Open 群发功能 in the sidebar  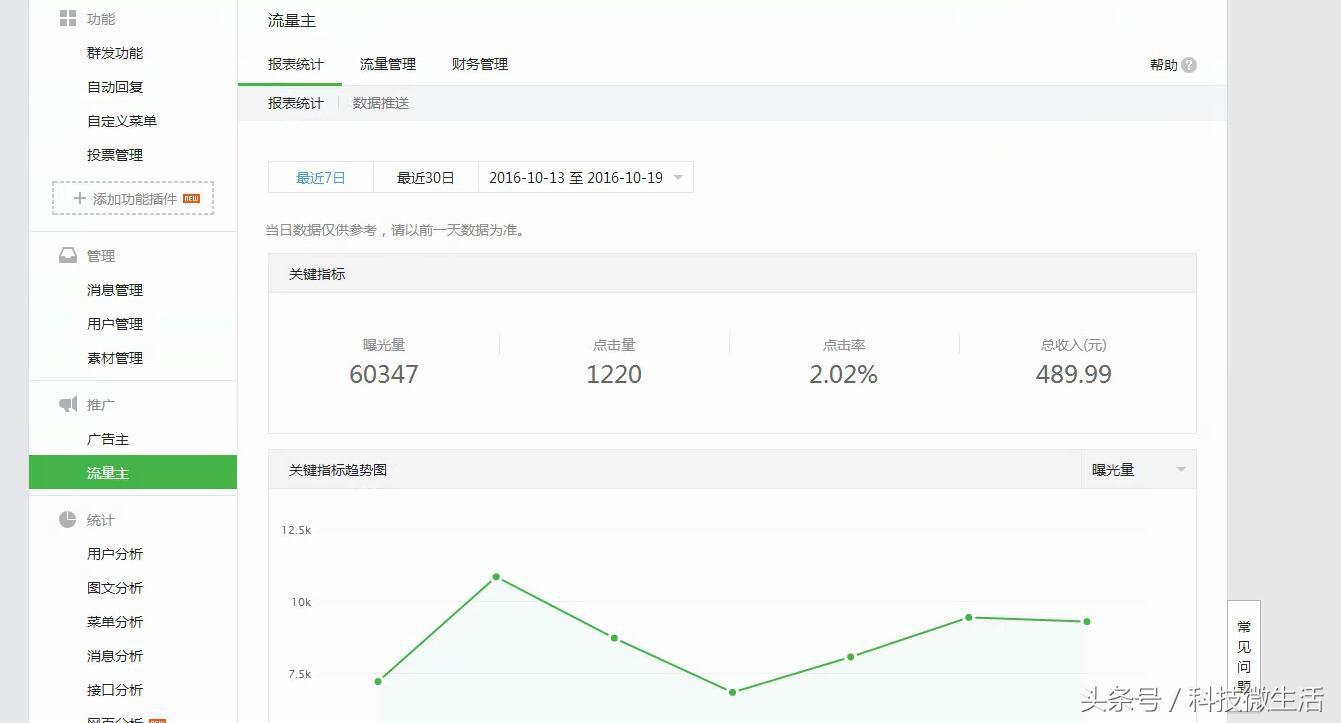115,53
